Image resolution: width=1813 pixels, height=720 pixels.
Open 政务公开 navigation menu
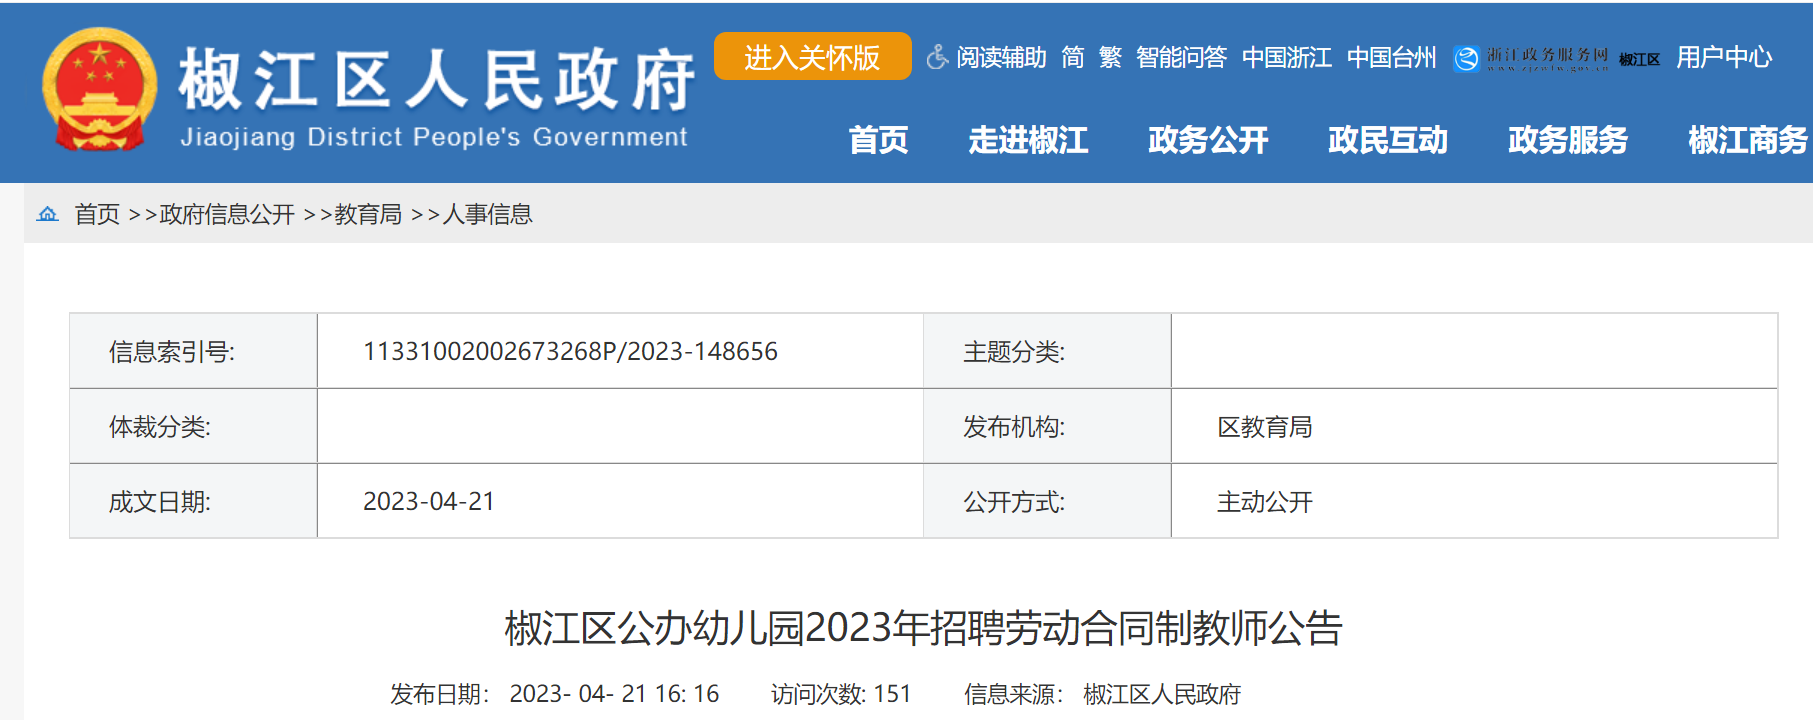tap(1208, 140)
